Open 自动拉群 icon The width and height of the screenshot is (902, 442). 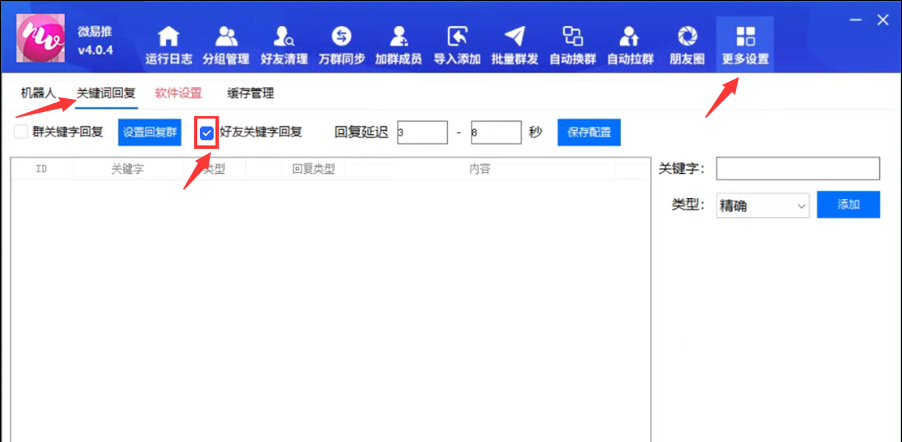(630, 37)
